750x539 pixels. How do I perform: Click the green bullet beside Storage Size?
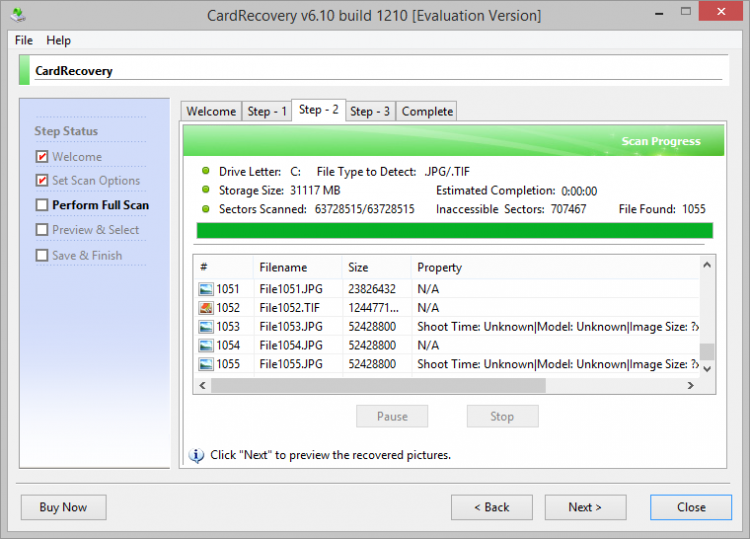tap(206, 190)
